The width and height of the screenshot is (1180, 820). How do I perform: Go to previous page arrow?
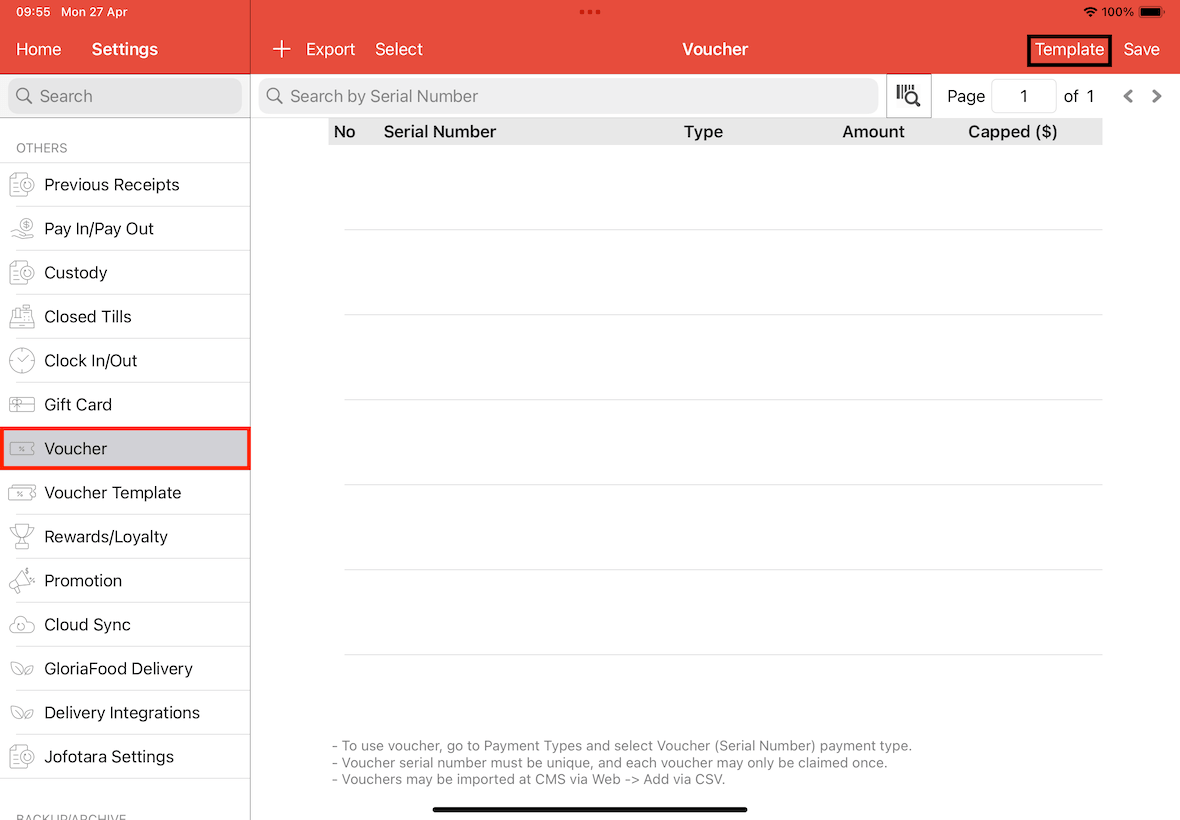1127,96
